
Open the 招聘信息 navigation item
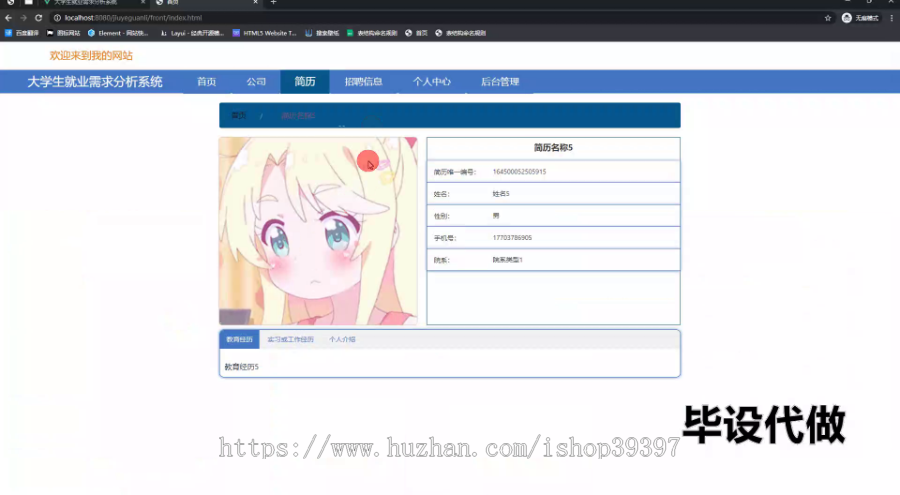[x=363, y=82]
